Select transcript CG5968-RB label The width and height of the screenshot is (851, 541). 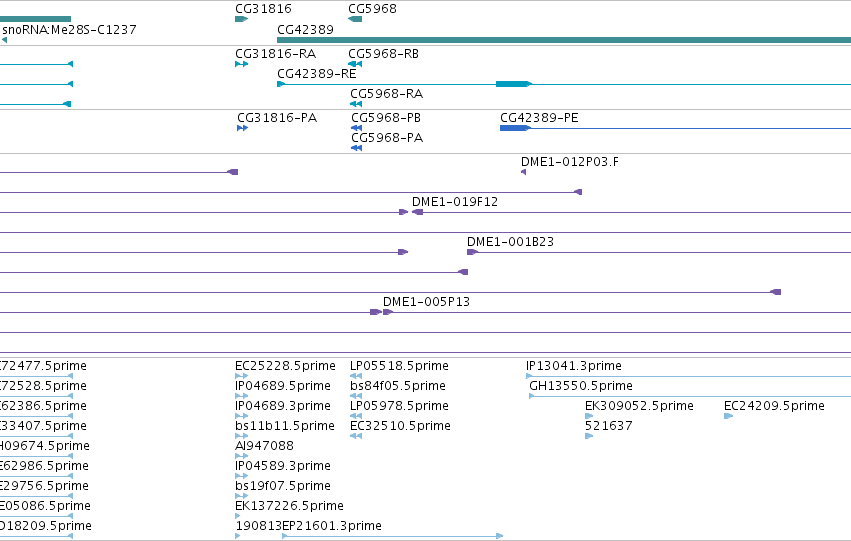(383, 54)
